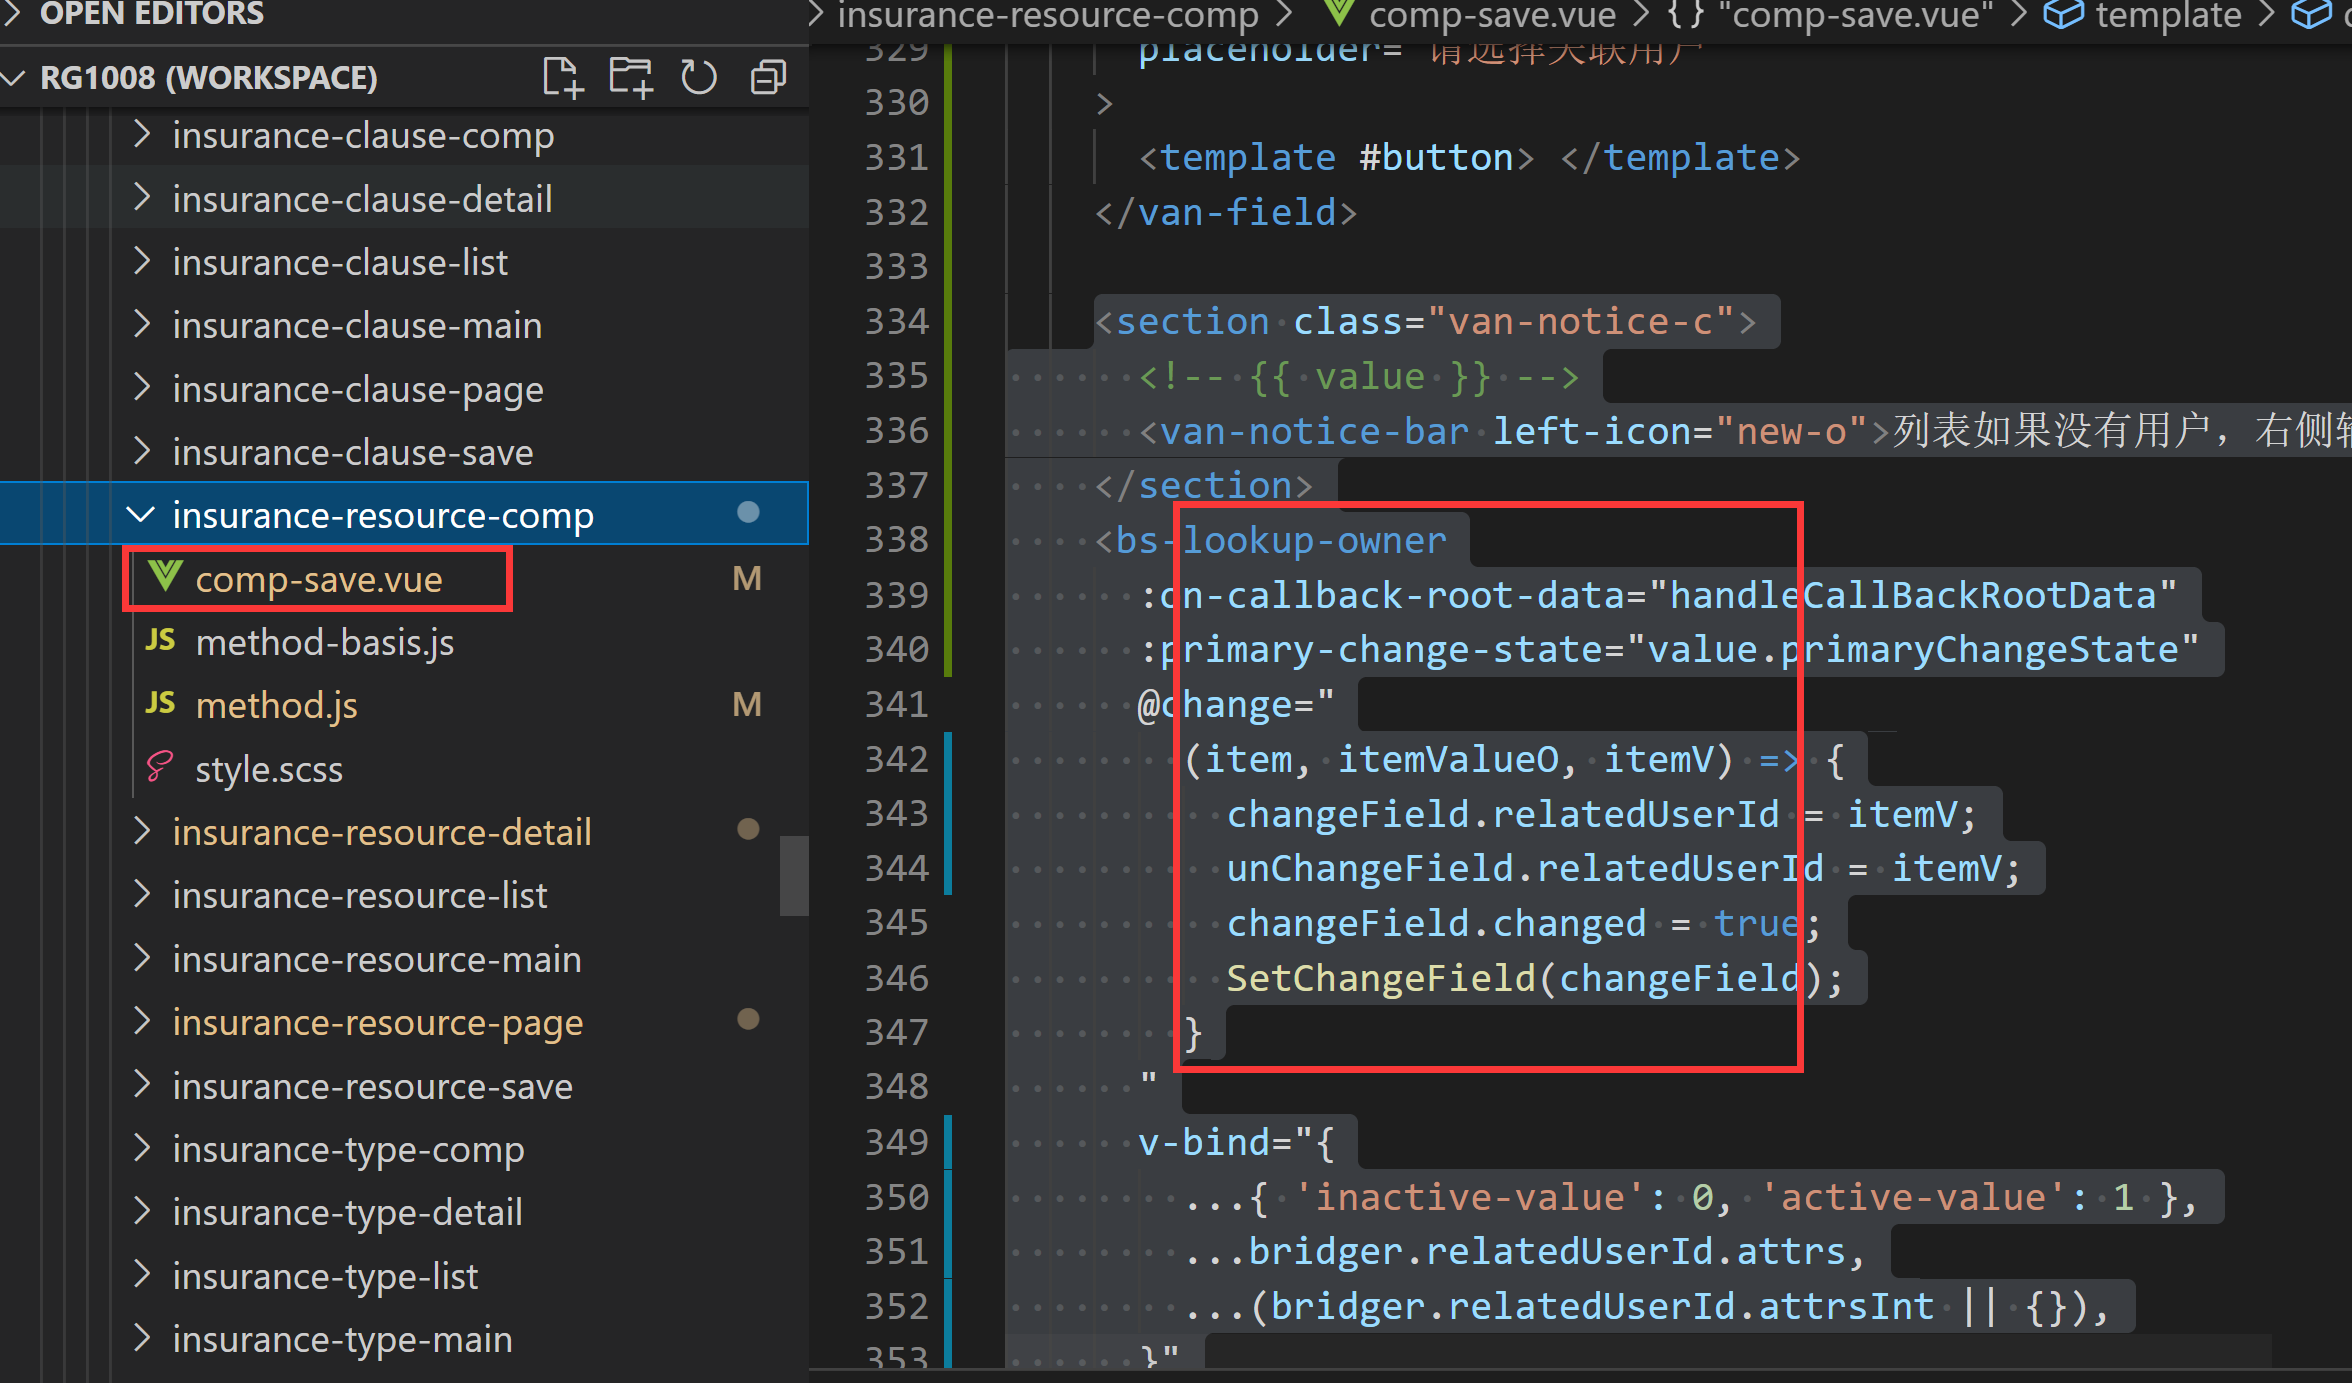The width and height of the screenshot is (2352, 1383).
Task: Click the insurance-resource-comp breadcrumb
Action: pos(1048,15)
